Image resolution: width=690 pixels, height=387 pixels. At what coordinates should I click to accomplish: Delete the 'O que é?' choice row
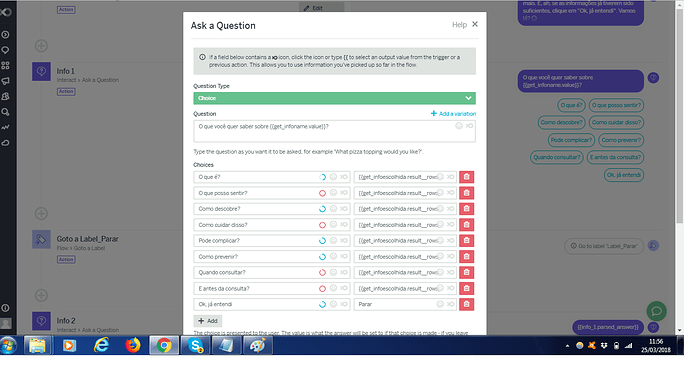pos(466,177)
